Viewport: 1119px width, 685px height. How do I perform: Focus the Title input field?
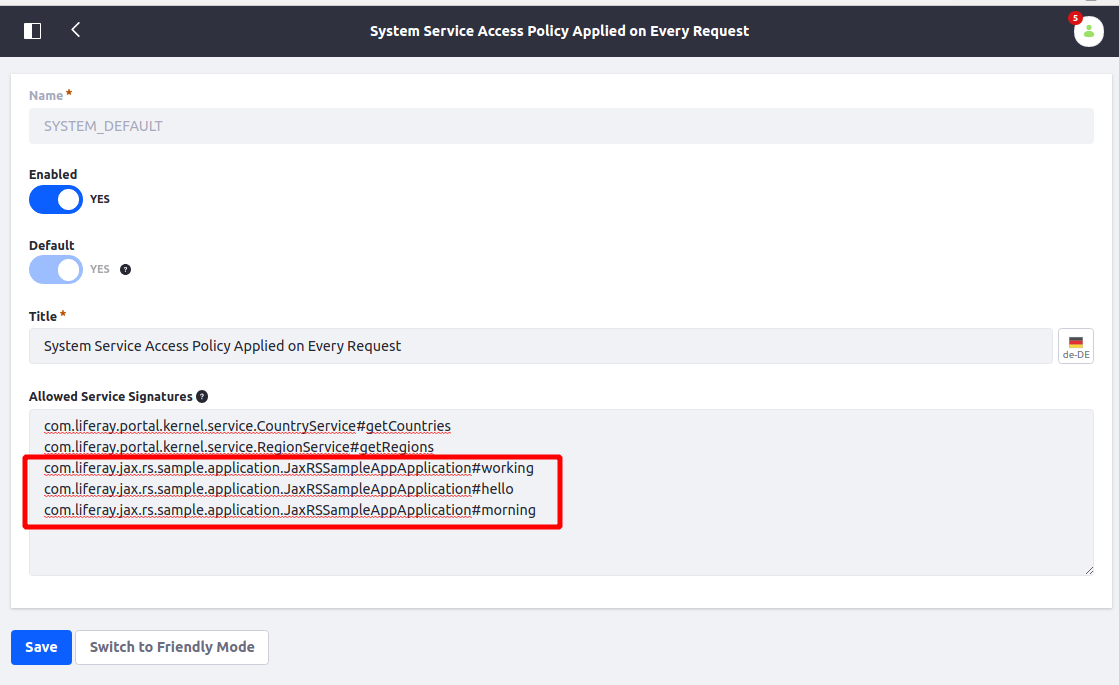(x=541, y=346)
